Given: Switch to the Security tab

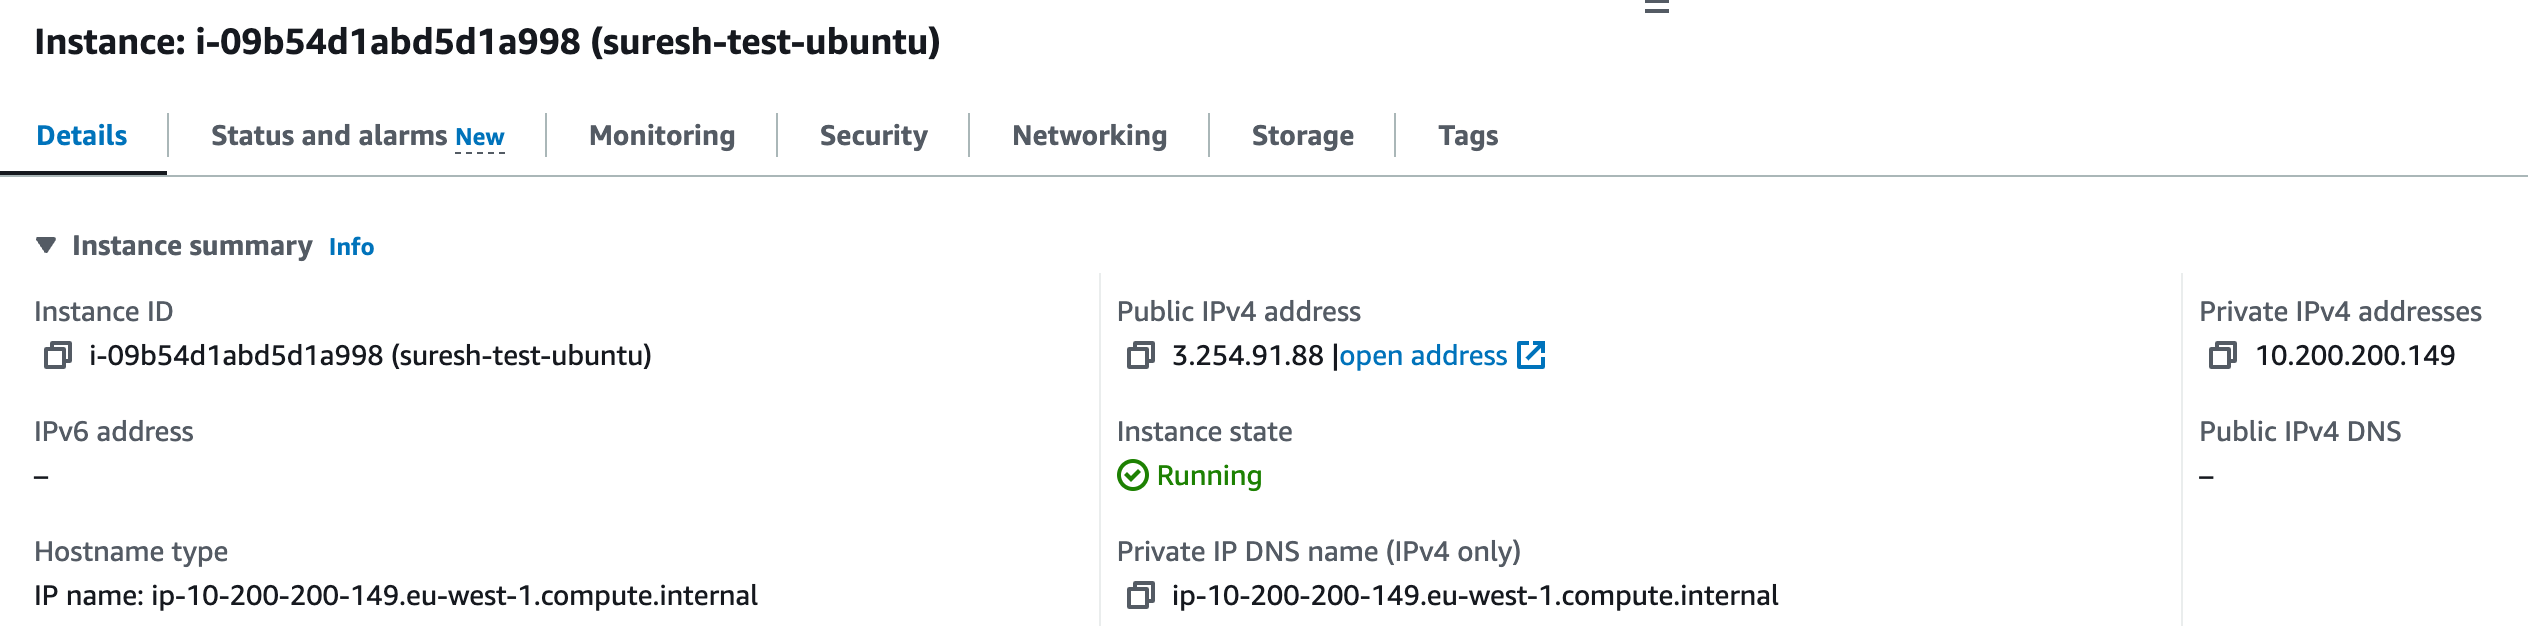Looking at the screenshot, I should (873, 135).
